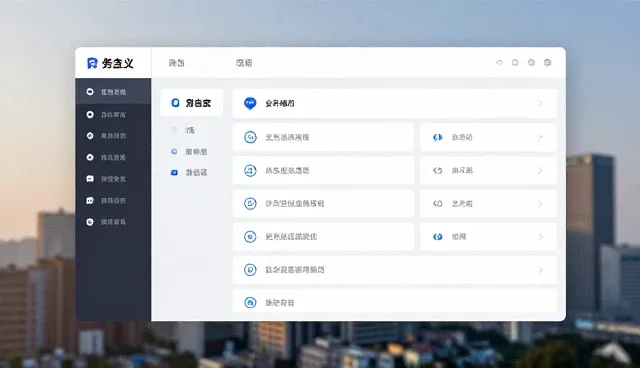Click gray link icon on third-row right card

coord(438,171)
